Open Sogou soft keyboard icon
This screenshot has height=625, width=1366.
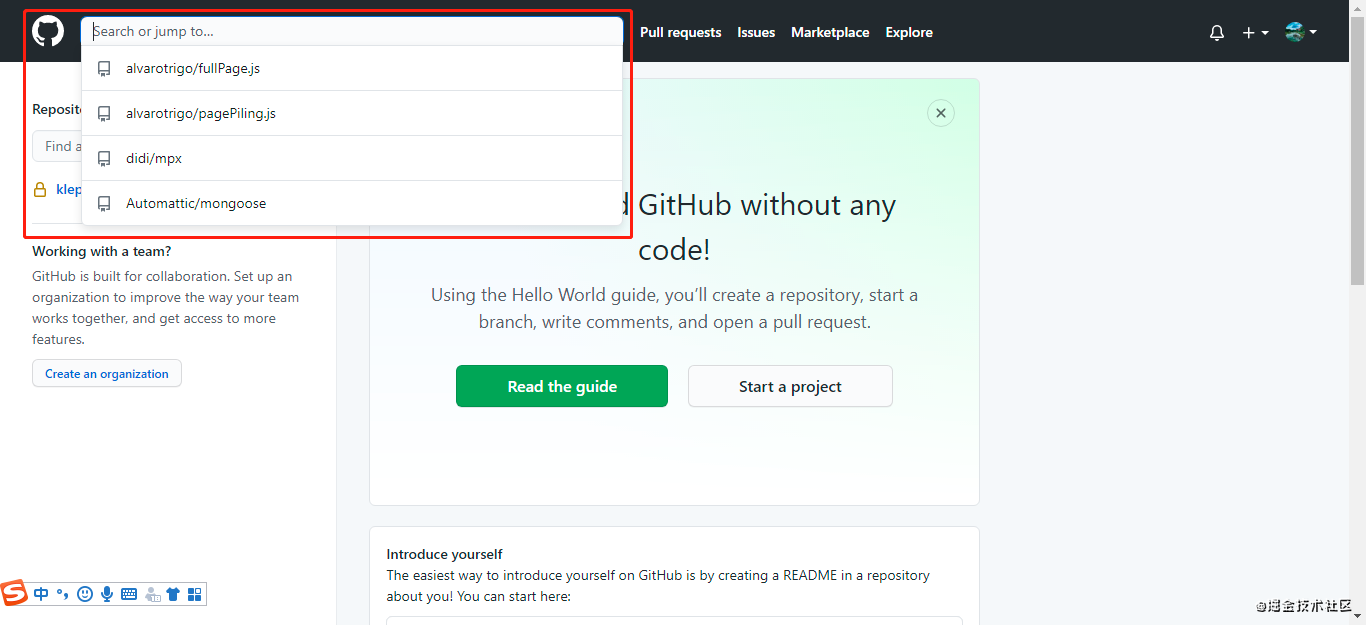pyautogui.click(x=129, y=594)
